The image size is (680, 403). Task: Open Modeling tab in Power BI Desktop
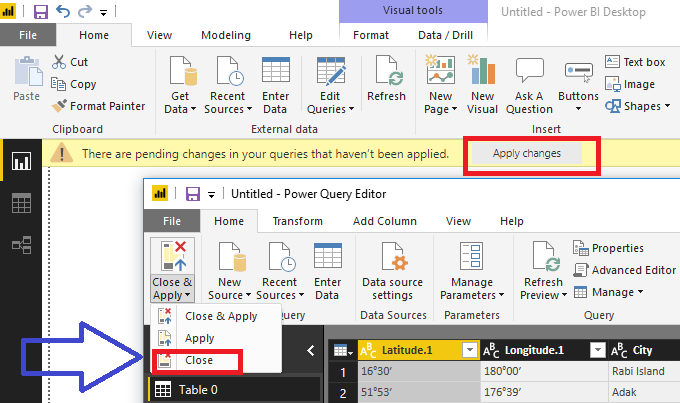[x=226, y=35]
